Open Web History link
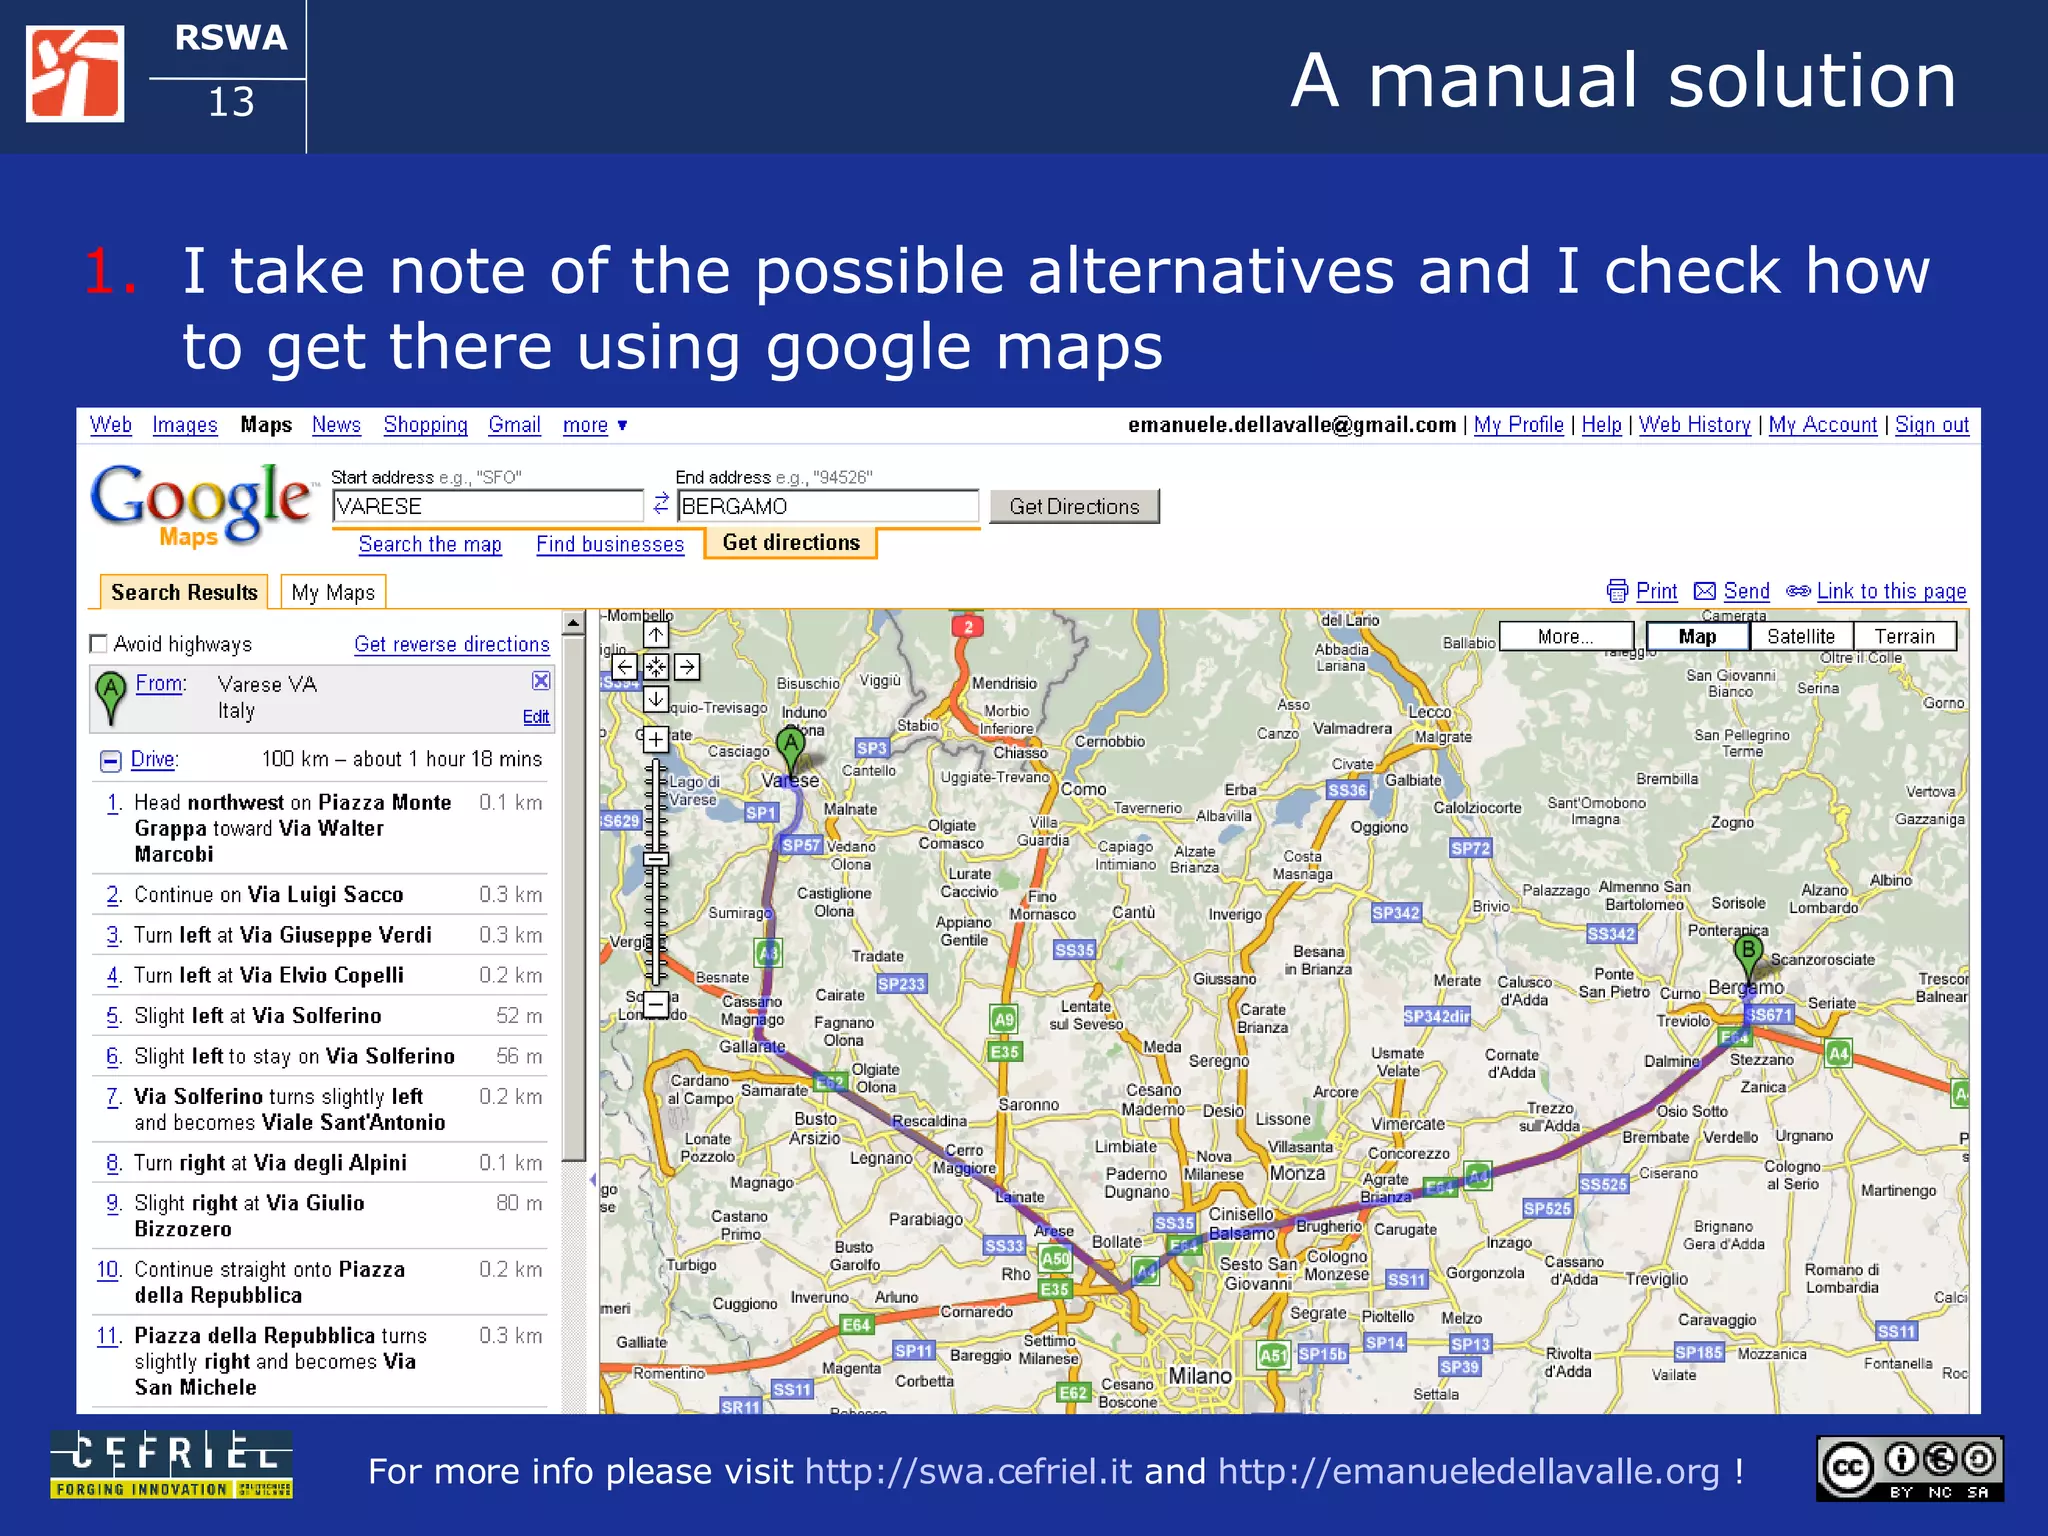 click(1695, 425)
